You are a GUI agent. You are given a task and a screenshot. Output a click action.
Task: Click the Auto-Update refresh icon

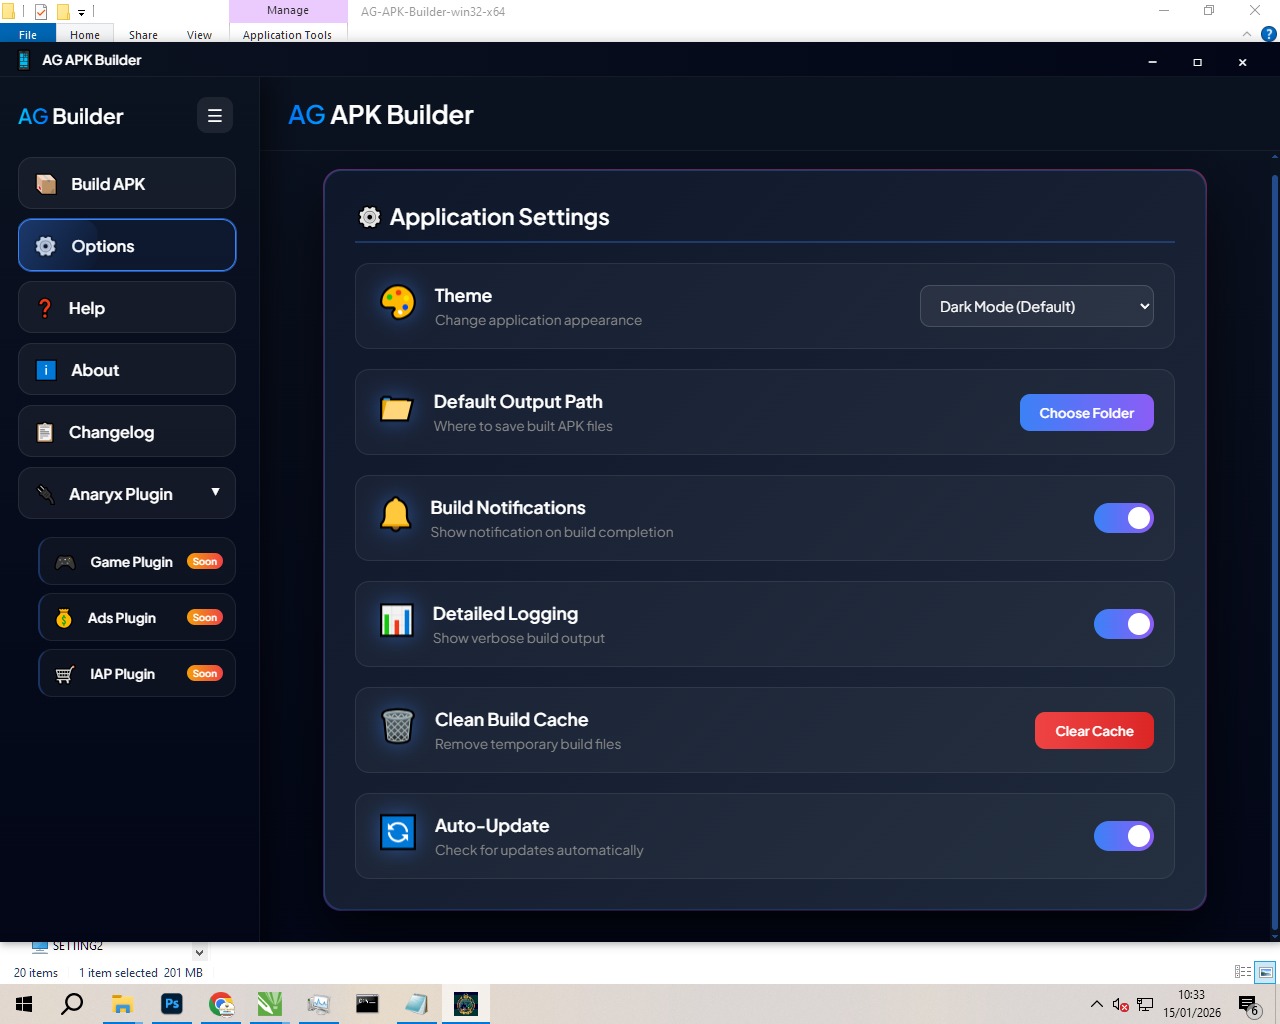point(398,832)
